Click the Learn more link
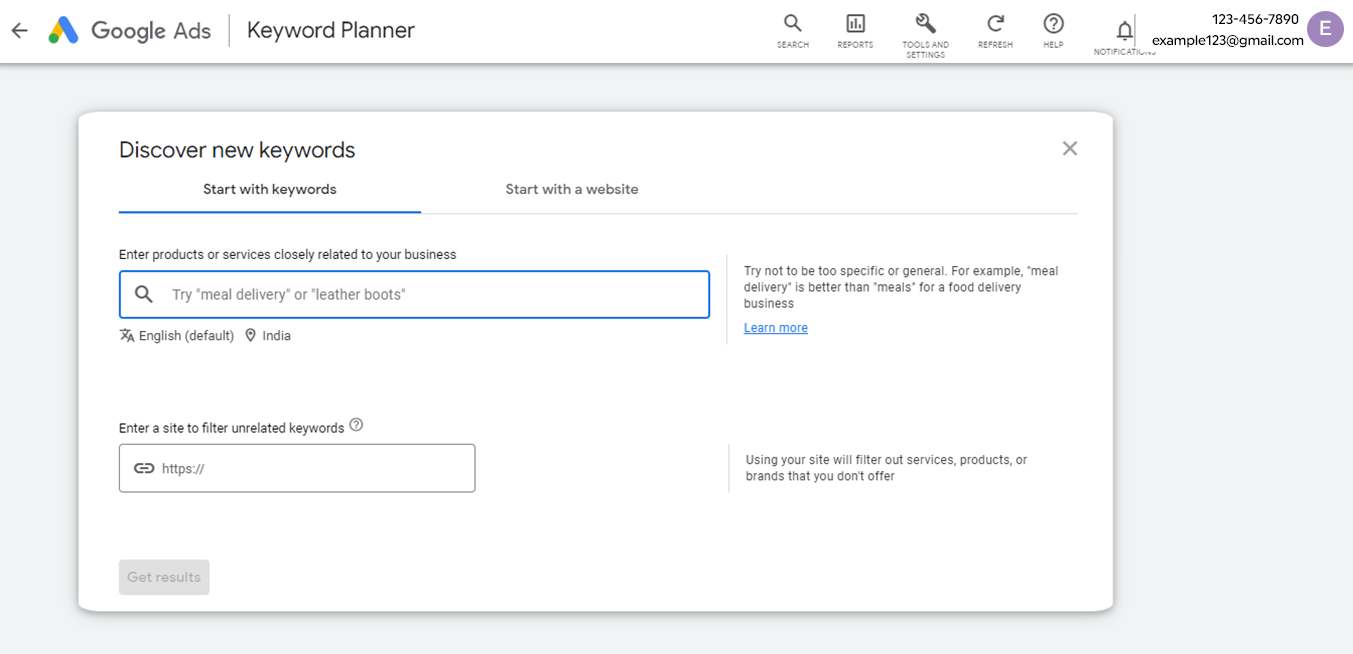Image resolution: width=1353 pixels, height=654 pixels. (776, 328)
